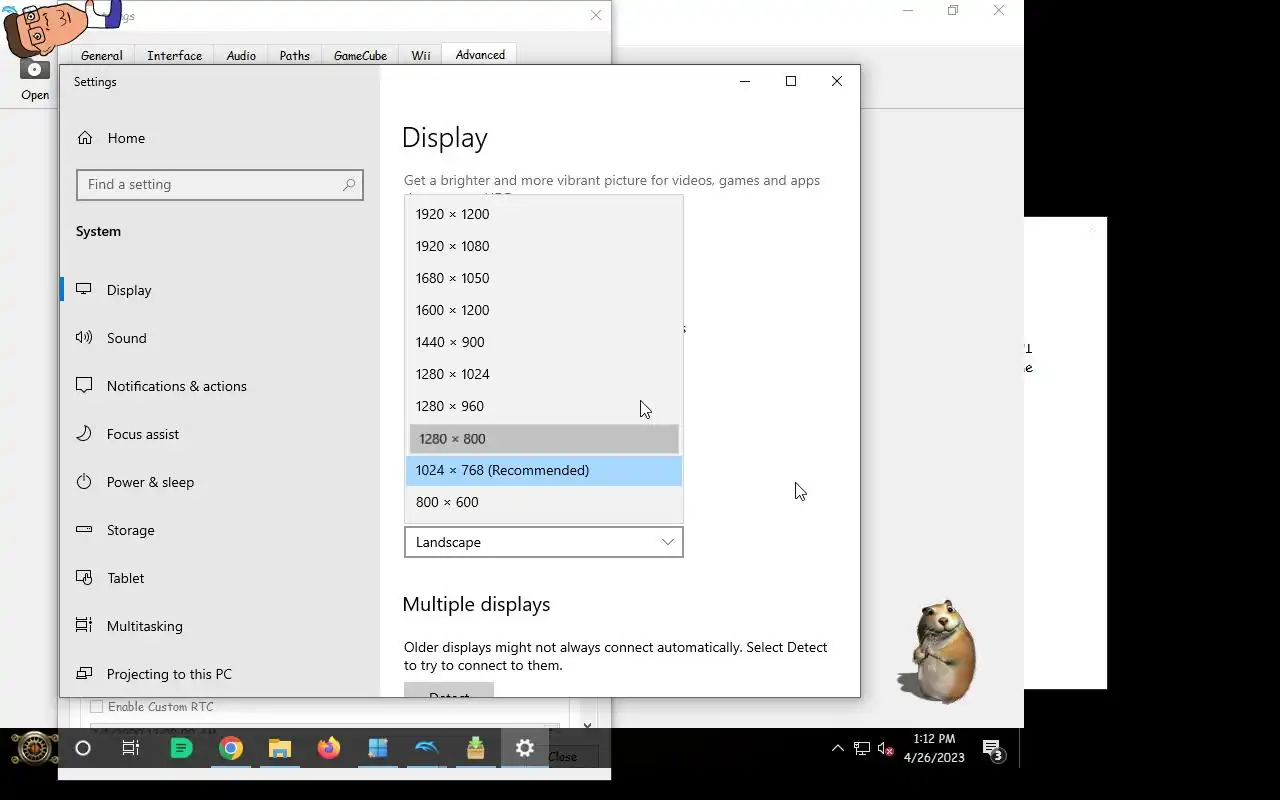The image size is (1280, 800).
Task: Click the Storage drive icon
Action: tap(84, 530)
